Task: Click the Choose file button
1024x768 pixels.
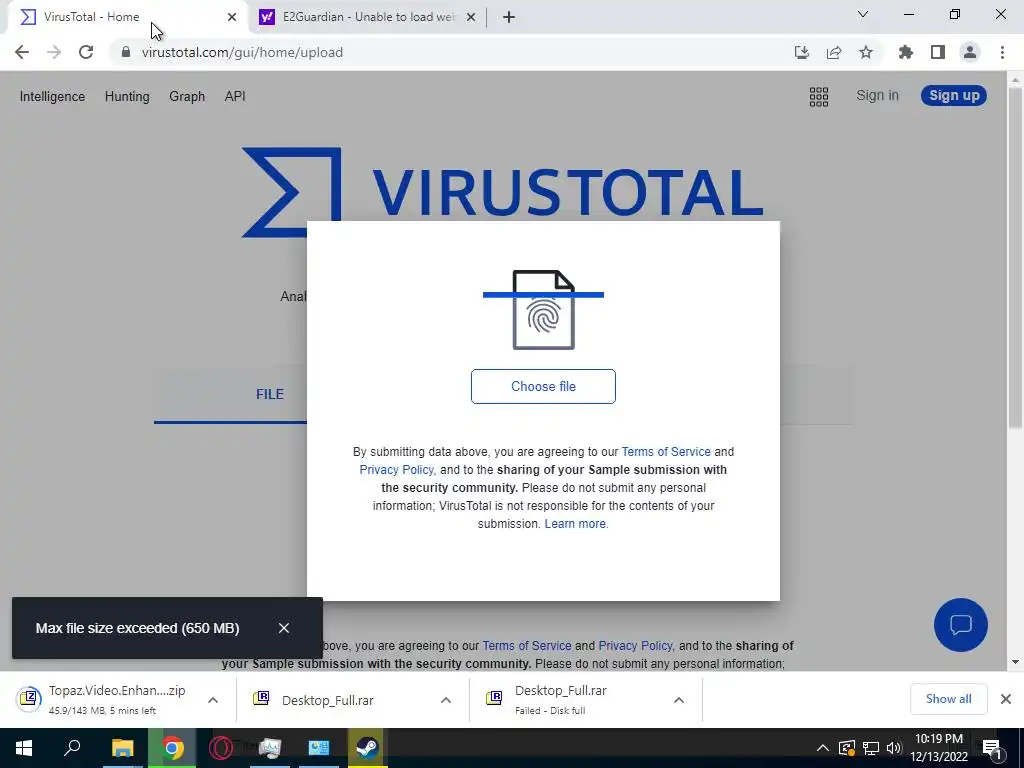Action: (543, 386)
